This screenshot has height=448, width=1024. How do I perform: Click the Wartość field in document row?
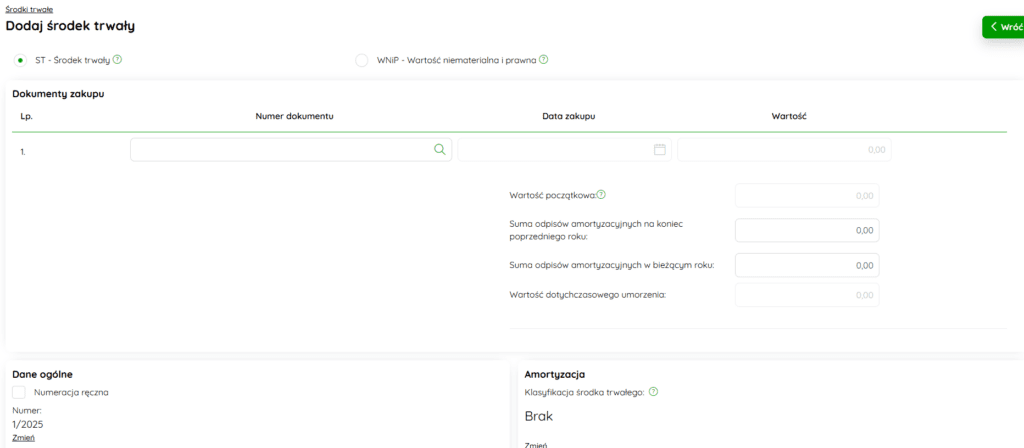(x=784, y=149)
